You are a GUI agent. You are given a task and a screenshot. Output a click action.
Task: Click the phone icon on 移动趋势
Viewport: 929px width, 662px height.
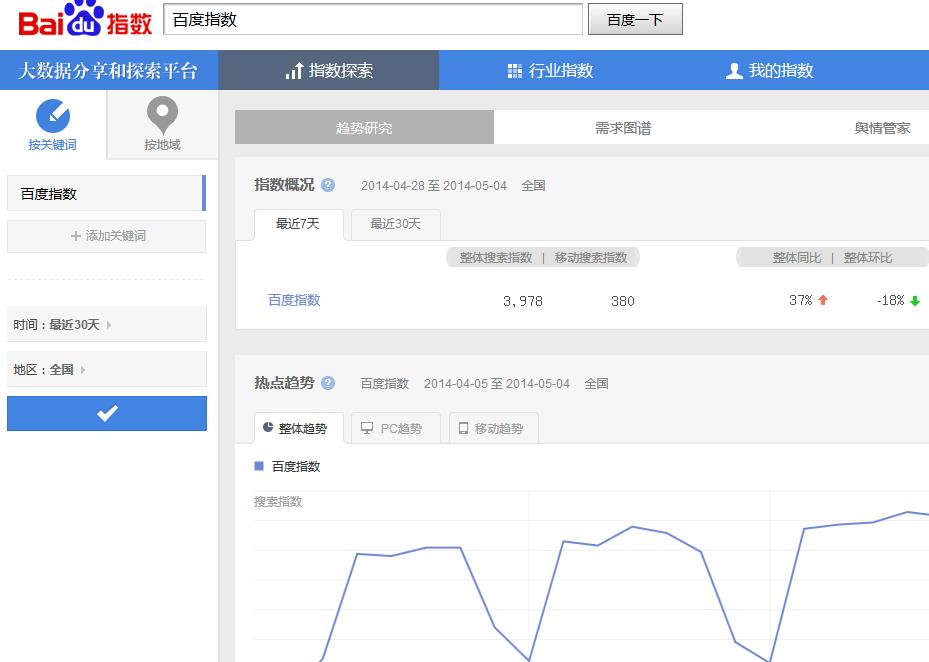point(463,428)
